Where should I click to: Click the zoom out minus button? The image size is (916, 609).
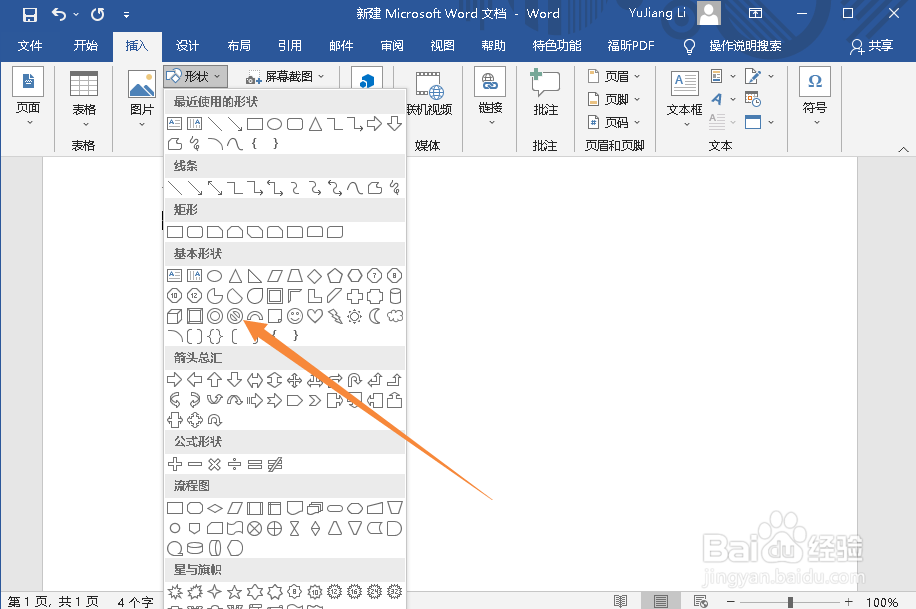click(730, 601)
